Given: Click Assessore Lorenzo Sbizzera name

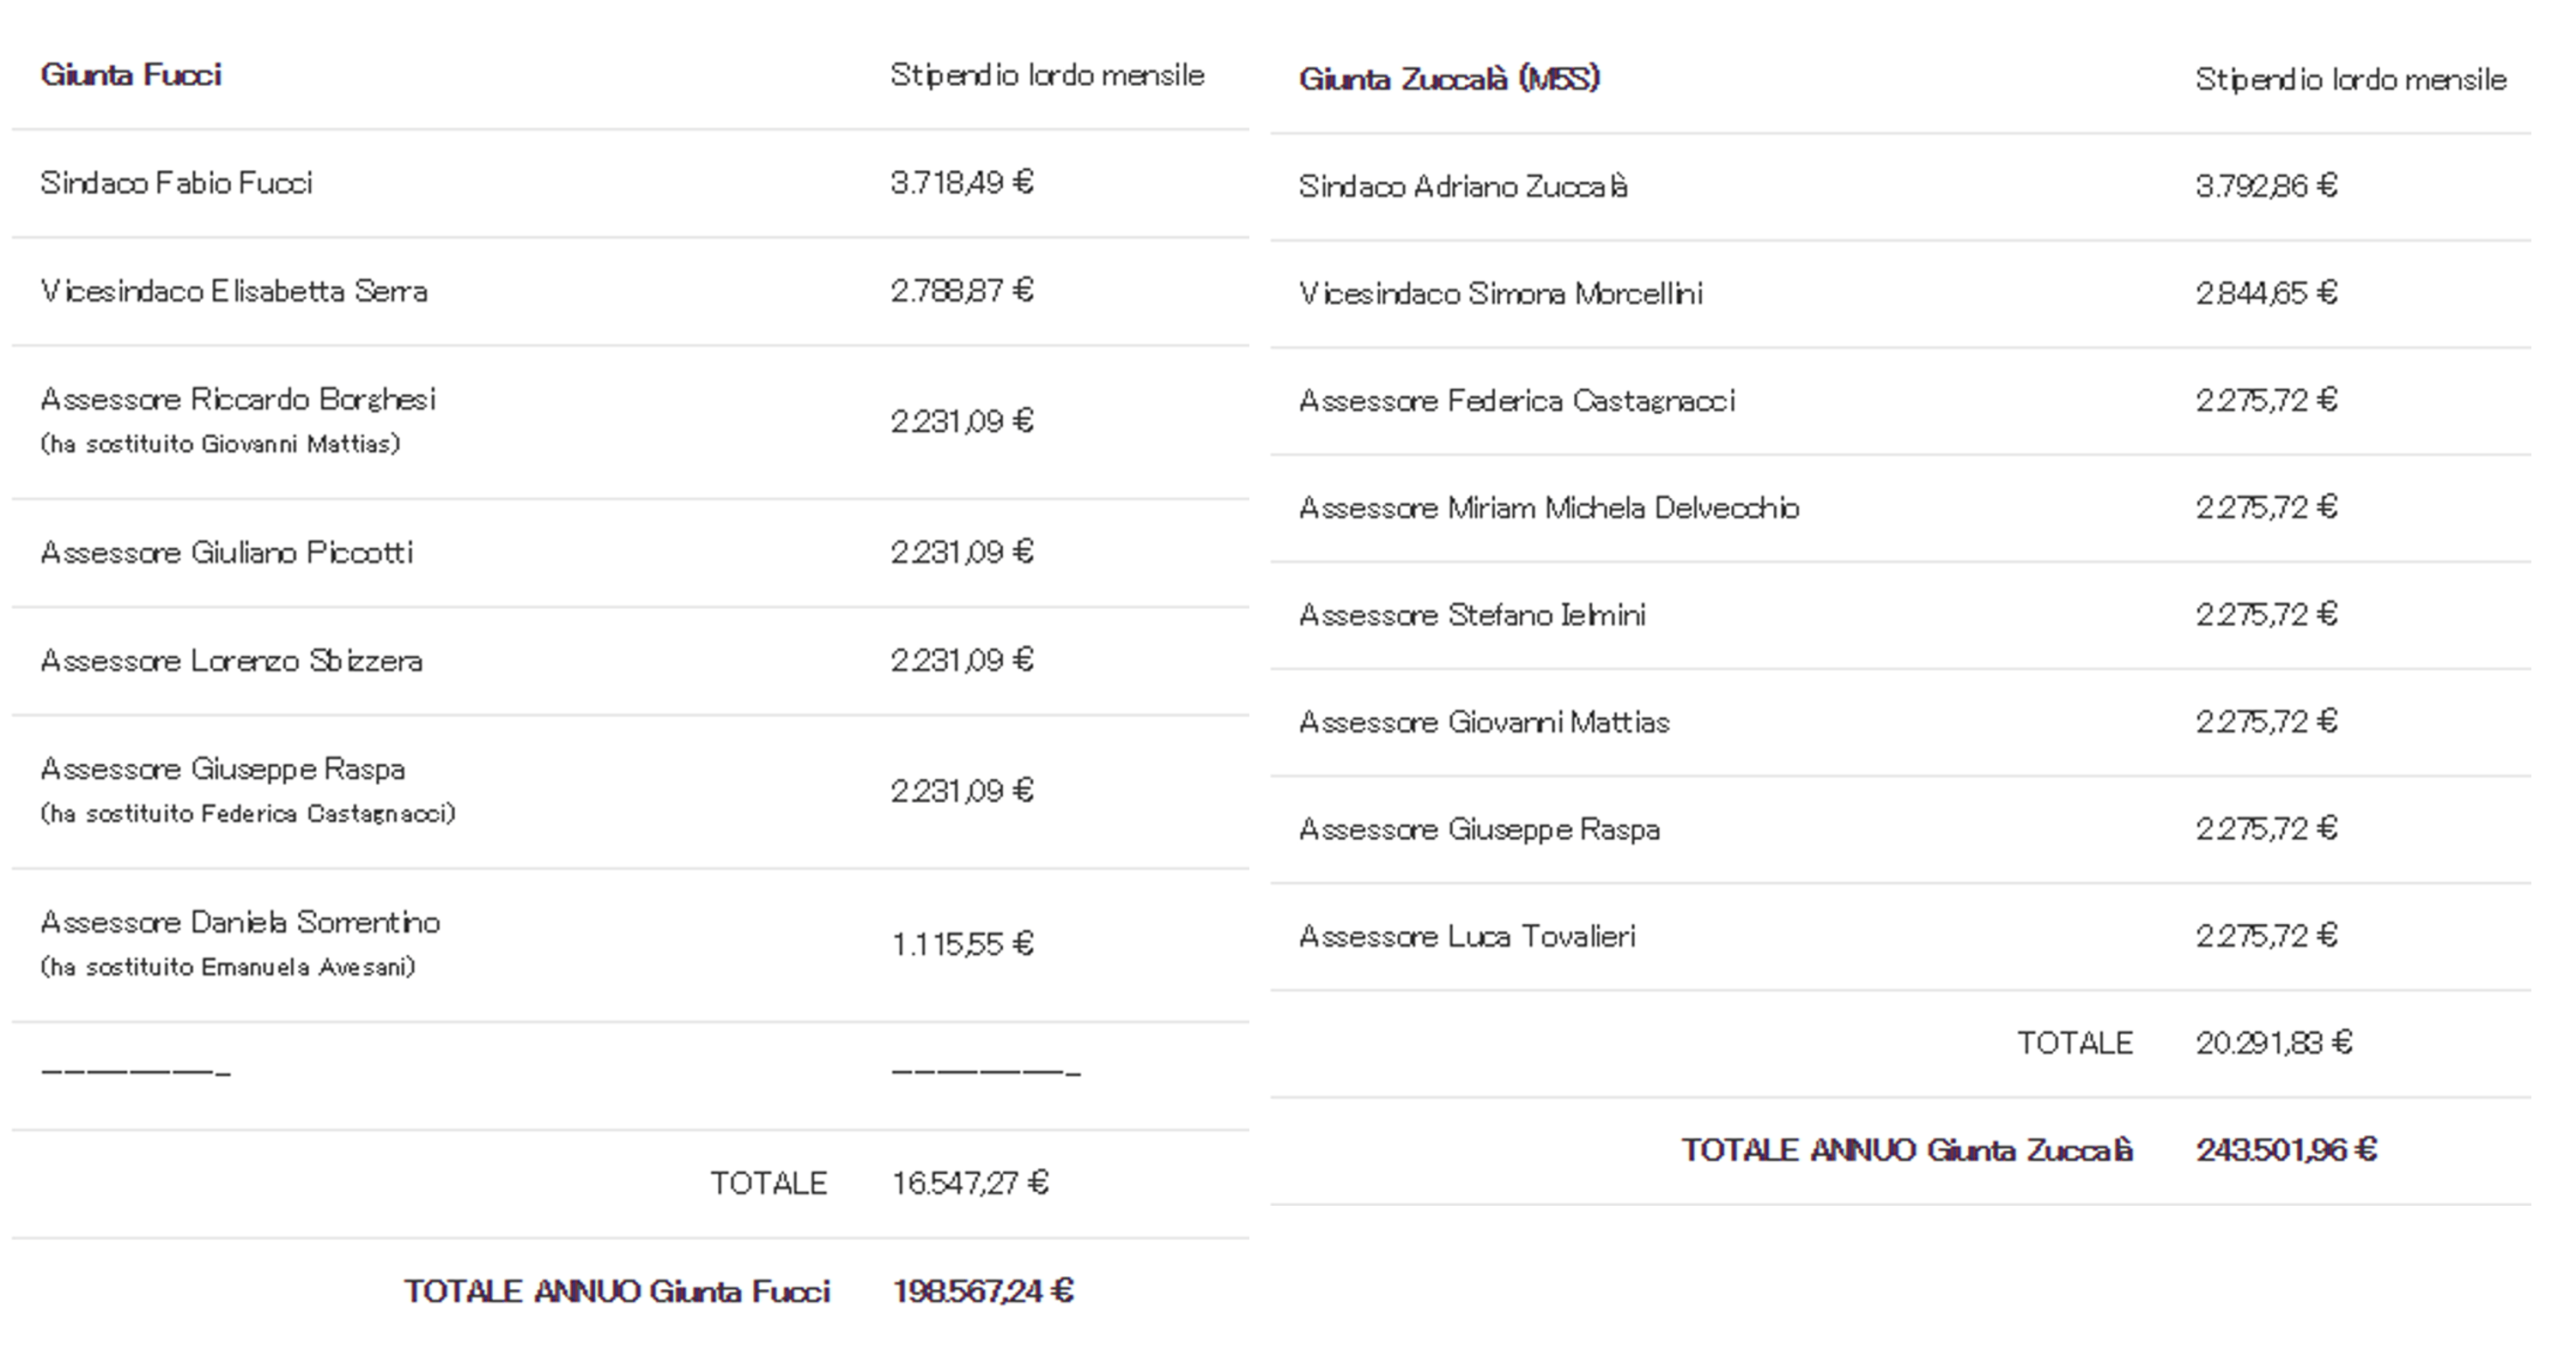Looking at the screenshot, I should (231, 661).
